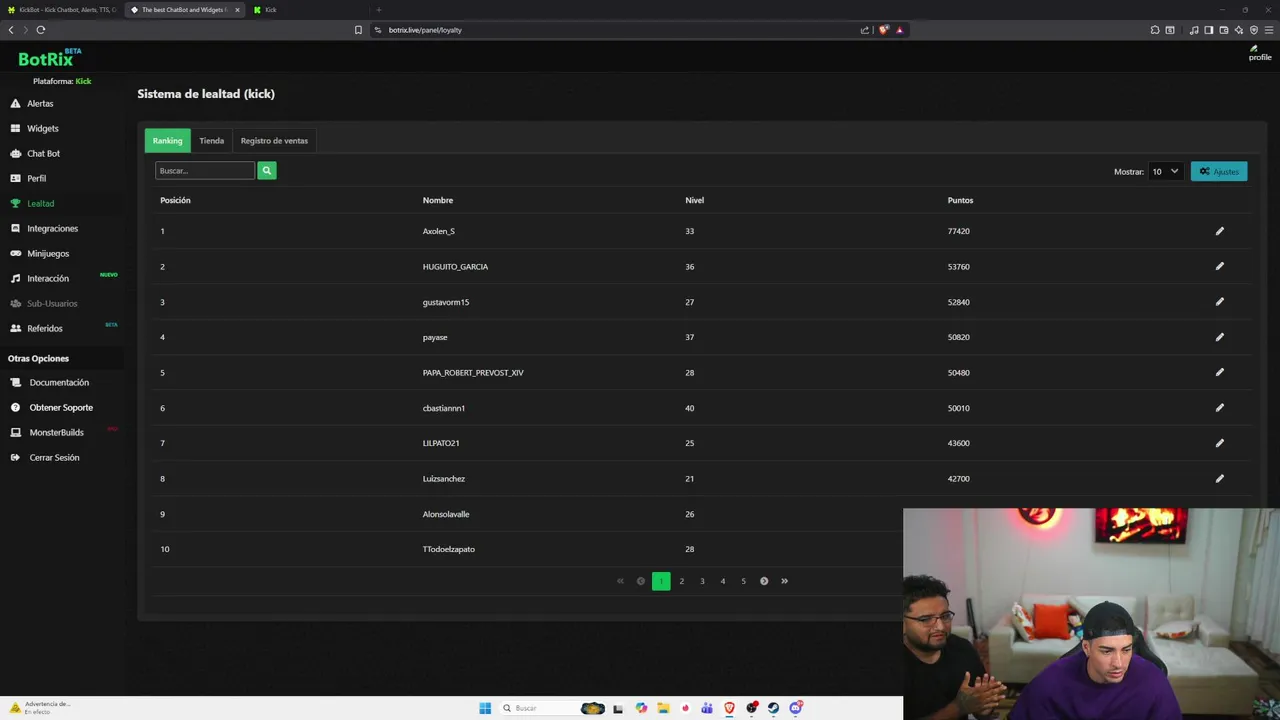Click the Brave shields icon

[x=883, y=30]
